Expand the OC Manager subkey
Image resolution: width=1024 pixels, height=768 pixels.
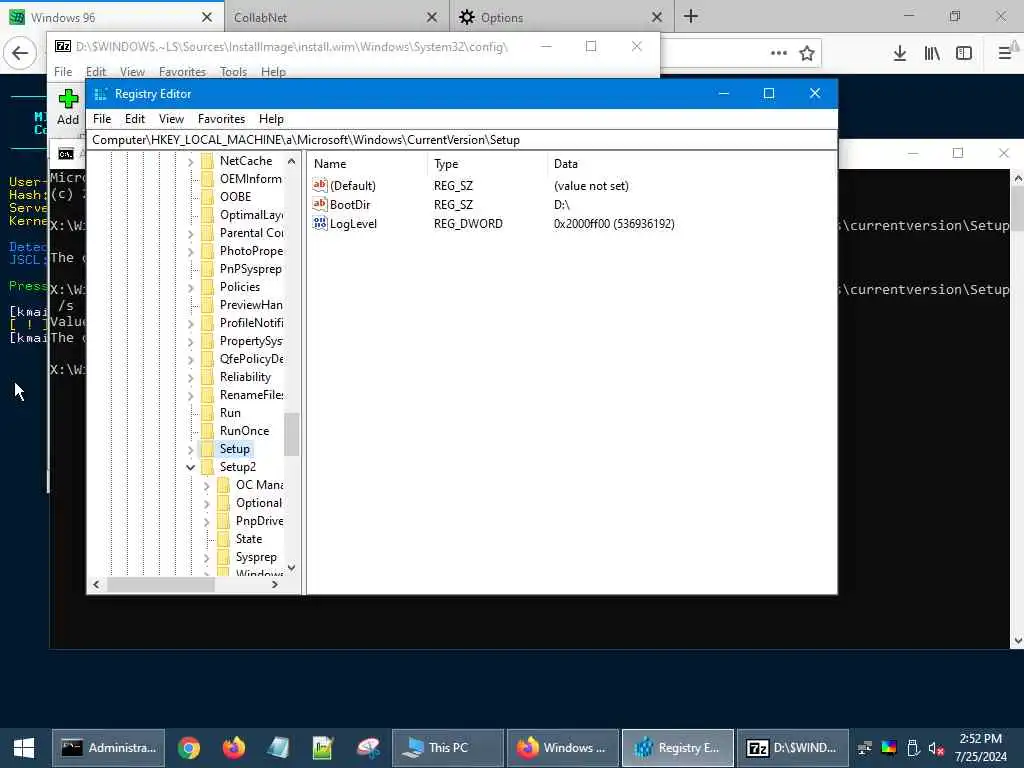pyautogui.click(x=206, y=485)
